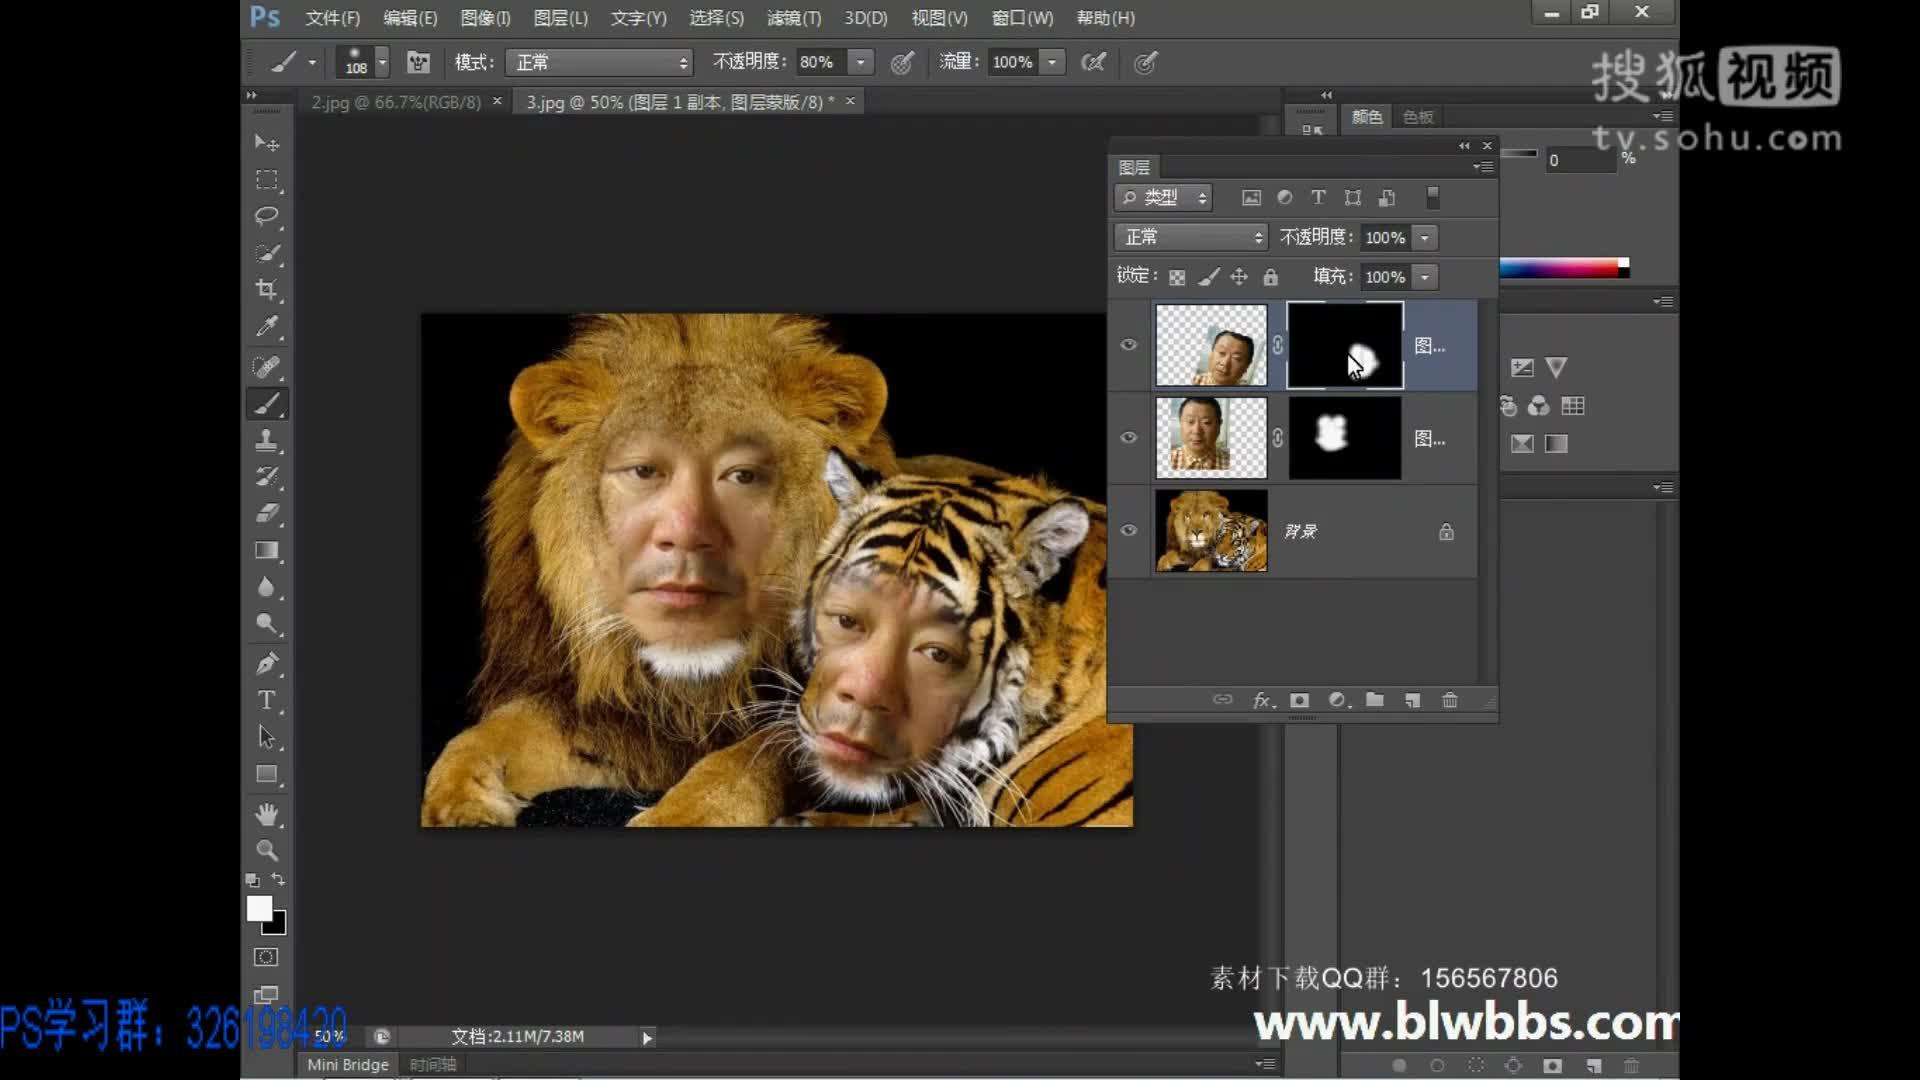Delete layer with trash icon

(x=1450, y=700)
